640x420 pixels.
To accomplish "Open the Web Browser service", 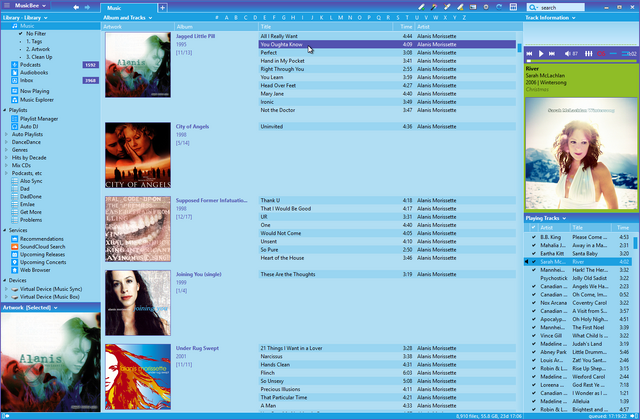I will click(35, 270).
